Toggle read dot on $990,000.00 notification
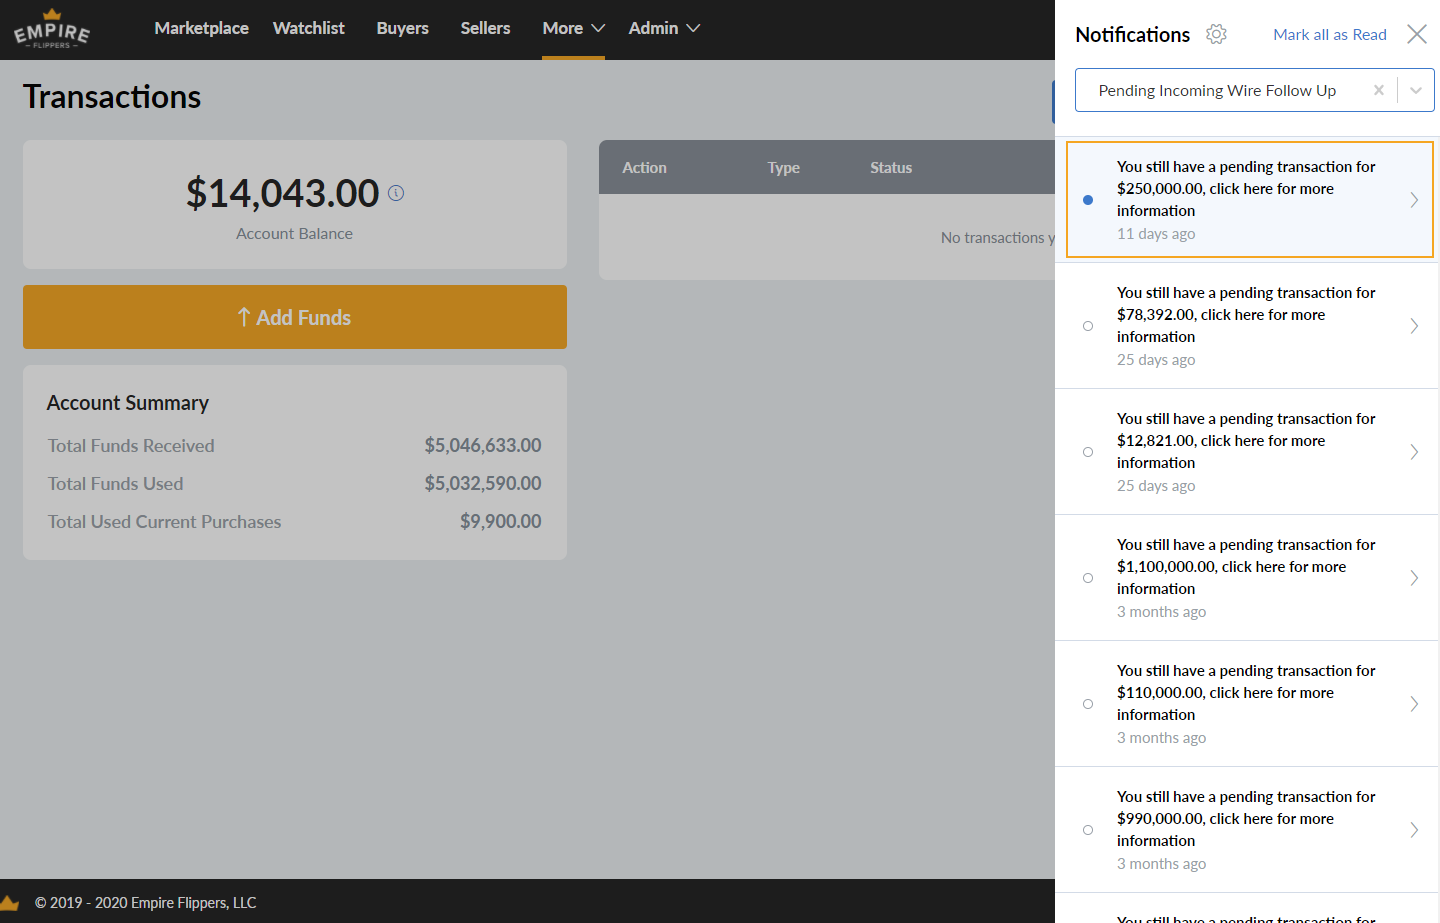This screenshot has width=1440, height=923. point(1088,830)
